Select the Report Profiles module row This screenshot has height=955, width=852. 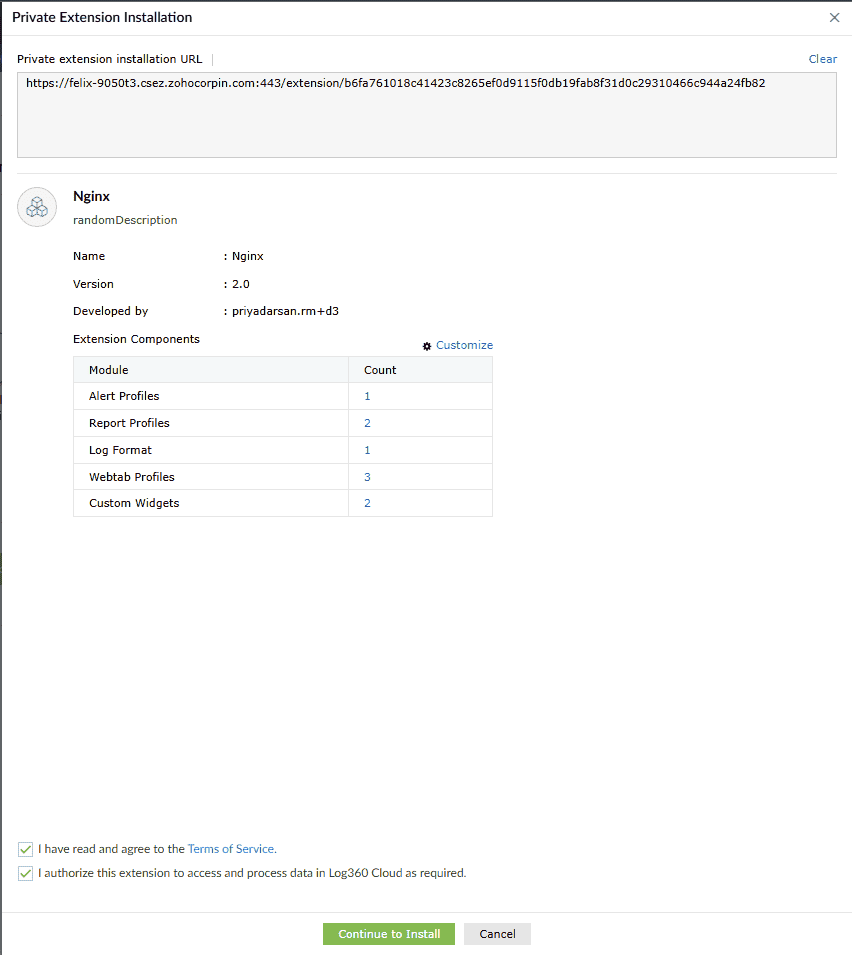point(283,423)
